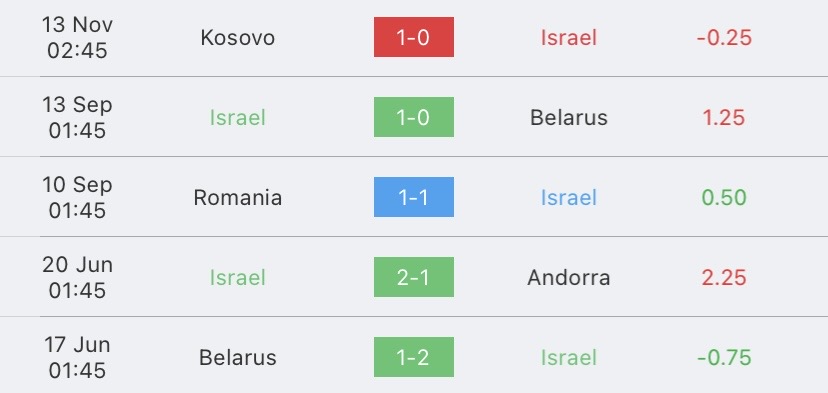The width and height of the screenshot is (828, 393).
Task: Click the 2-1 Israel vs Andorra score
Action: 413,277
